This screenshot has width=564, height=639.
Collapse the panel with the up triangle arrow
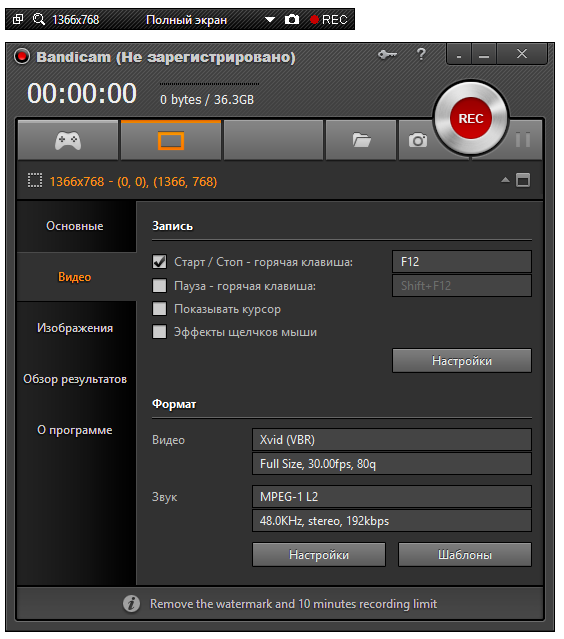505,180
